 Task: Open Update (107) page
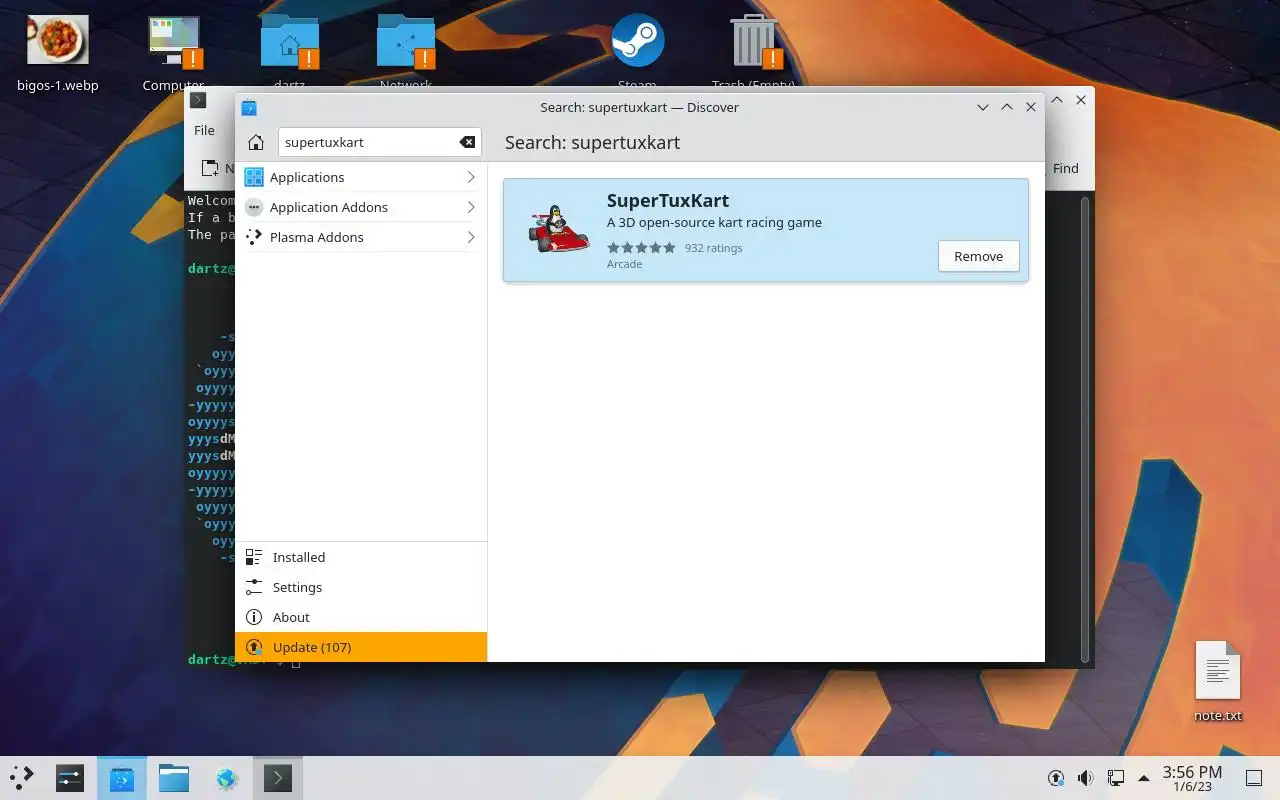pos(361,647)
